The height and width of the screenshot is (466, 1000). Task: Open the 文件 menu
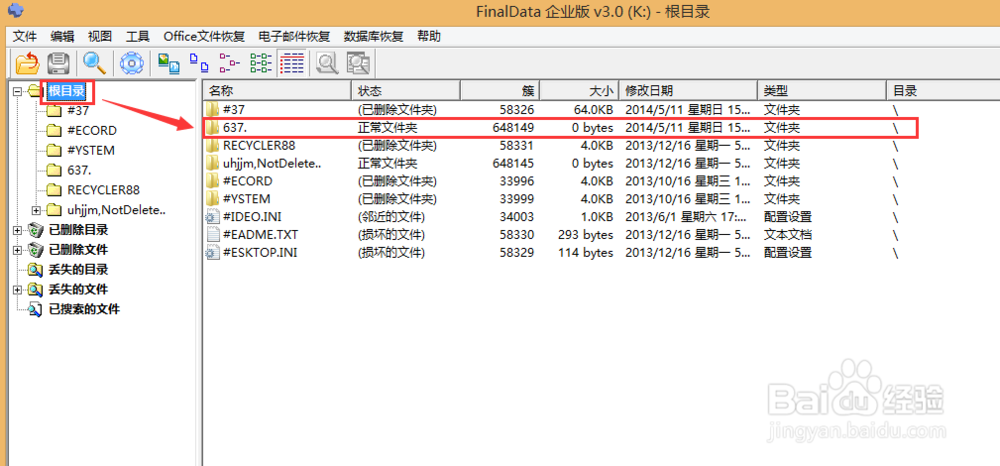coord(25,36)
